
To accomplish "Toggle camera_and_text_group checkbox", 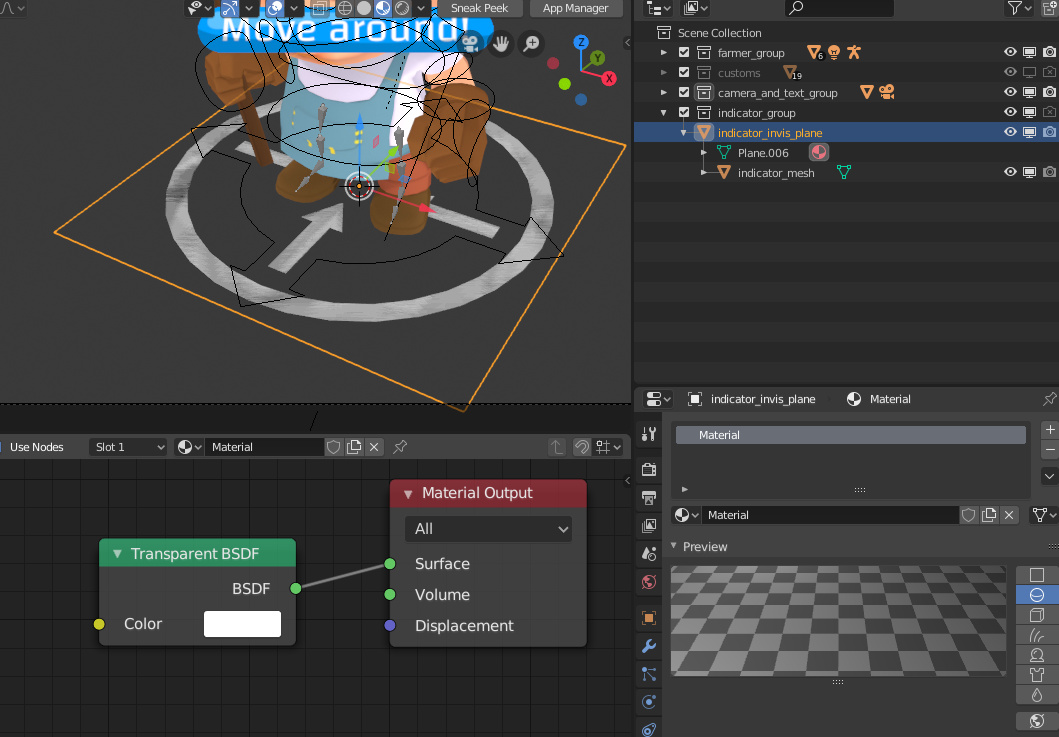I will click(x=684, y=93).
